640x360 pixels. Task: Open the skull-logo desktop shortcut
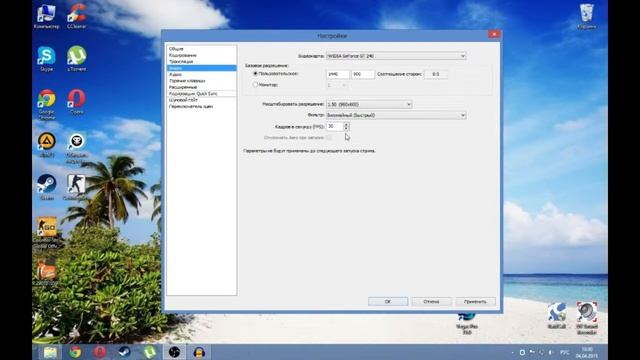click(x=76, y=148)
